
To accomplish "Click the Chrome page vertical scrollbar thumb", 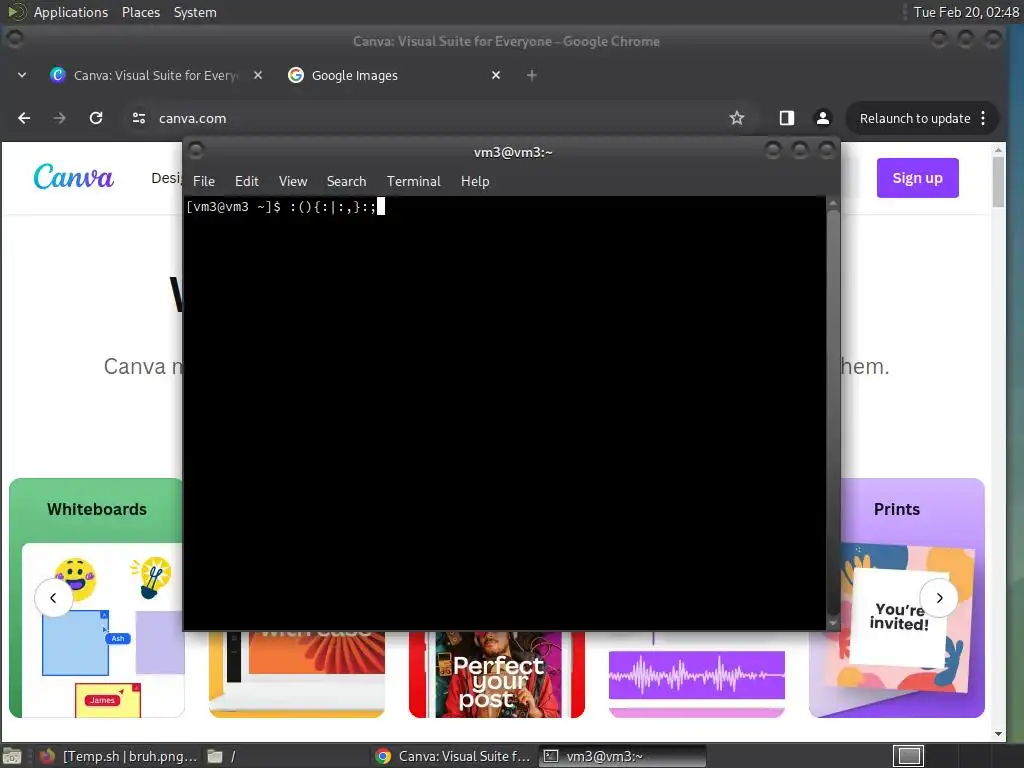I will tap(998, 182).
